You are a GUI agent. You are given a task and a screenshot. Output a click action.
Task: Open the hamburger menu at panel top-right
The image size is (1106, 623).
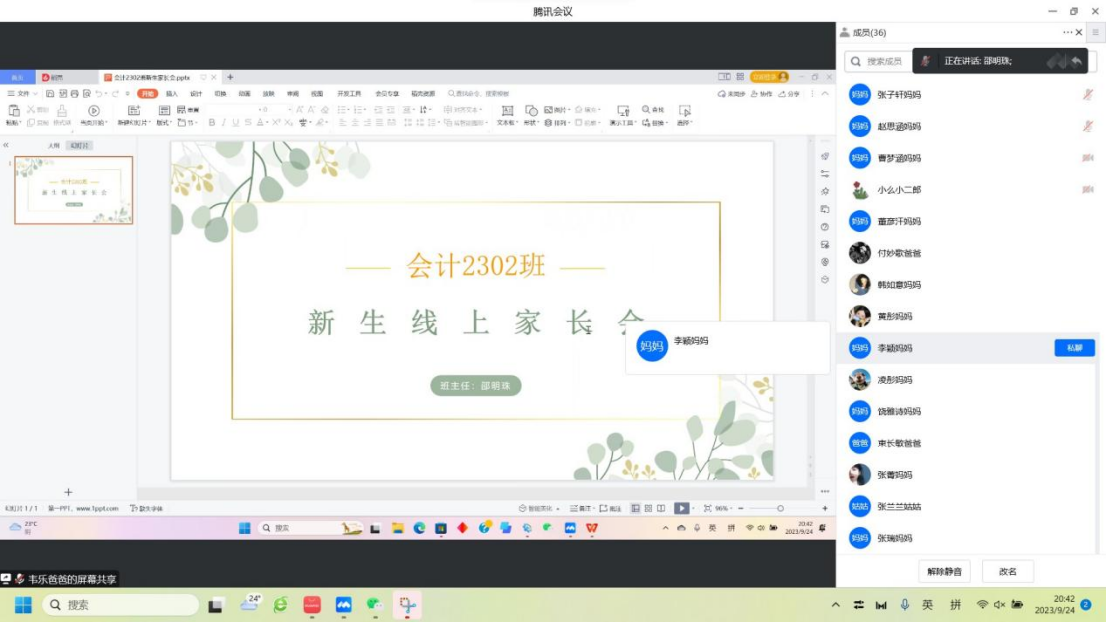1096,33
